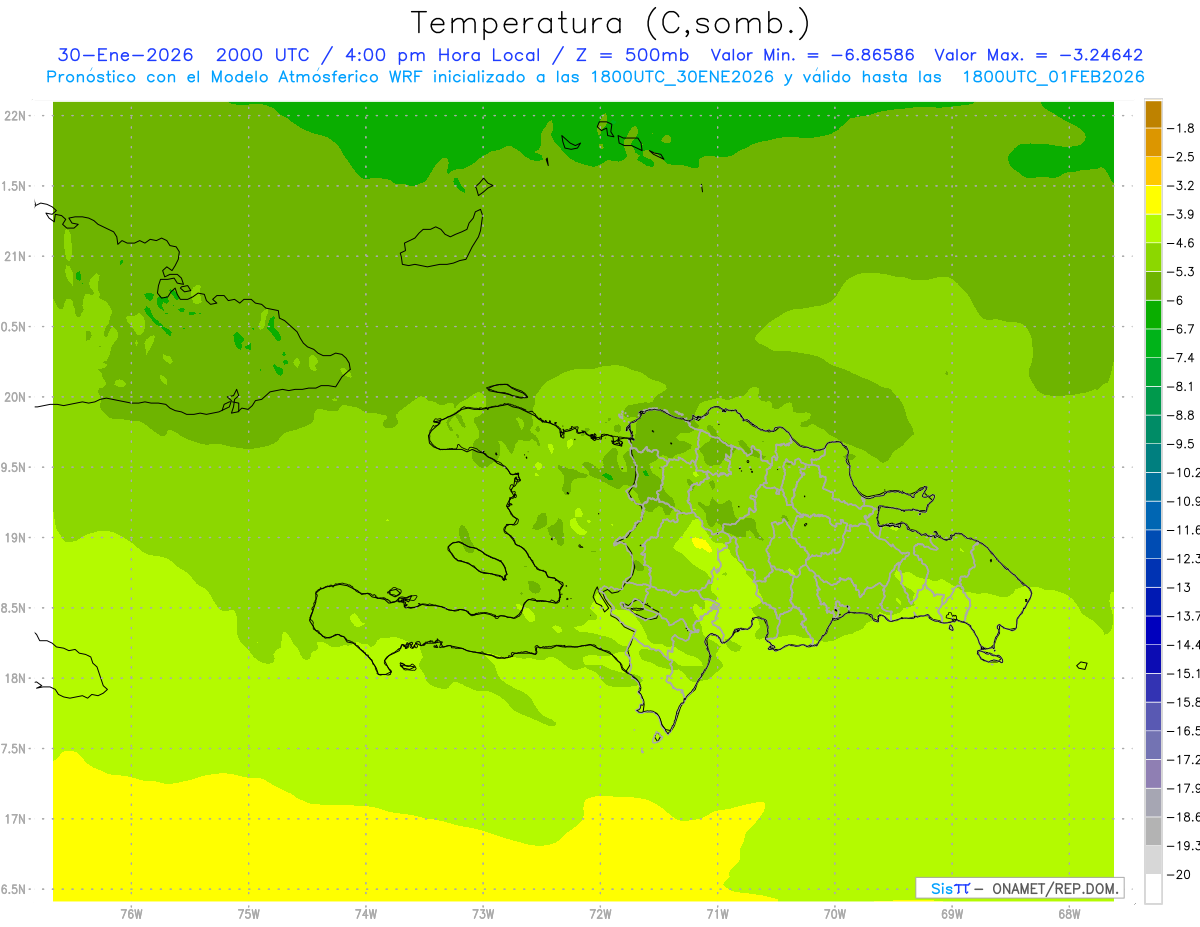Click the 76W longitude axis label
Viewport: 1200px width, 927px height.
131,913
